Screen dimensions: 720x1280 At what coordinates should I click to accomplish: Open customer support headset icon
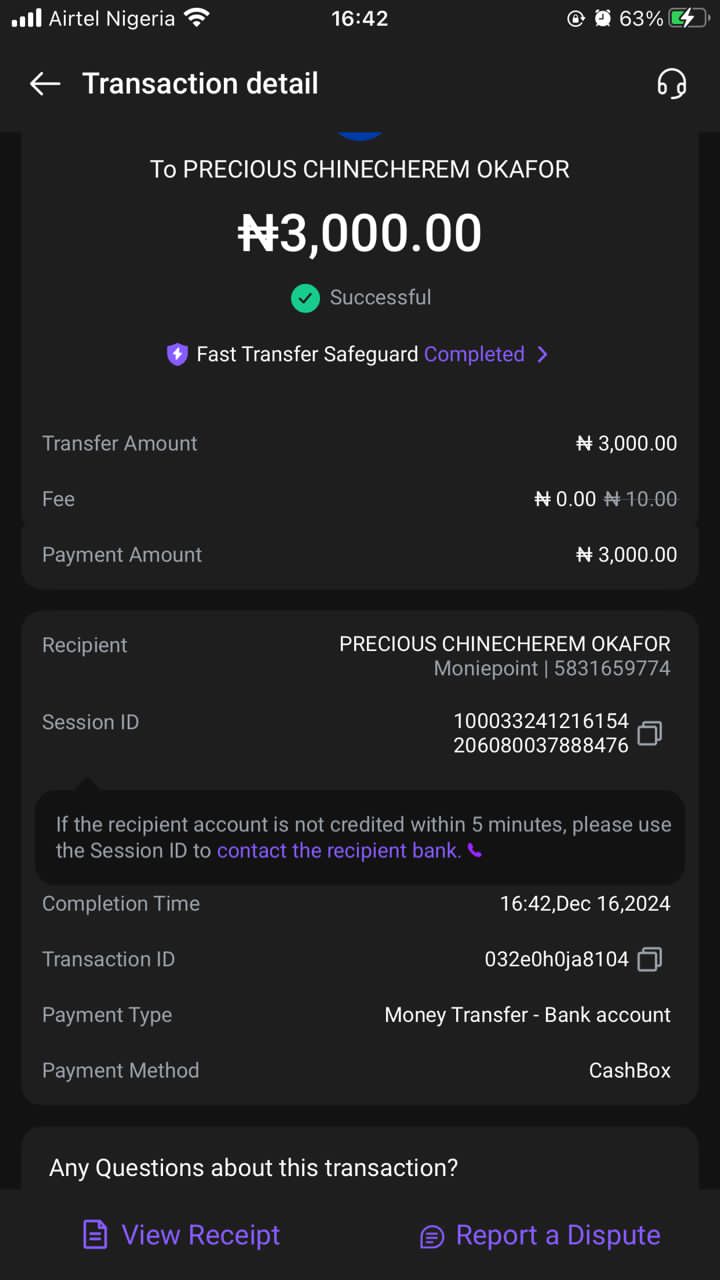point(672,84)
